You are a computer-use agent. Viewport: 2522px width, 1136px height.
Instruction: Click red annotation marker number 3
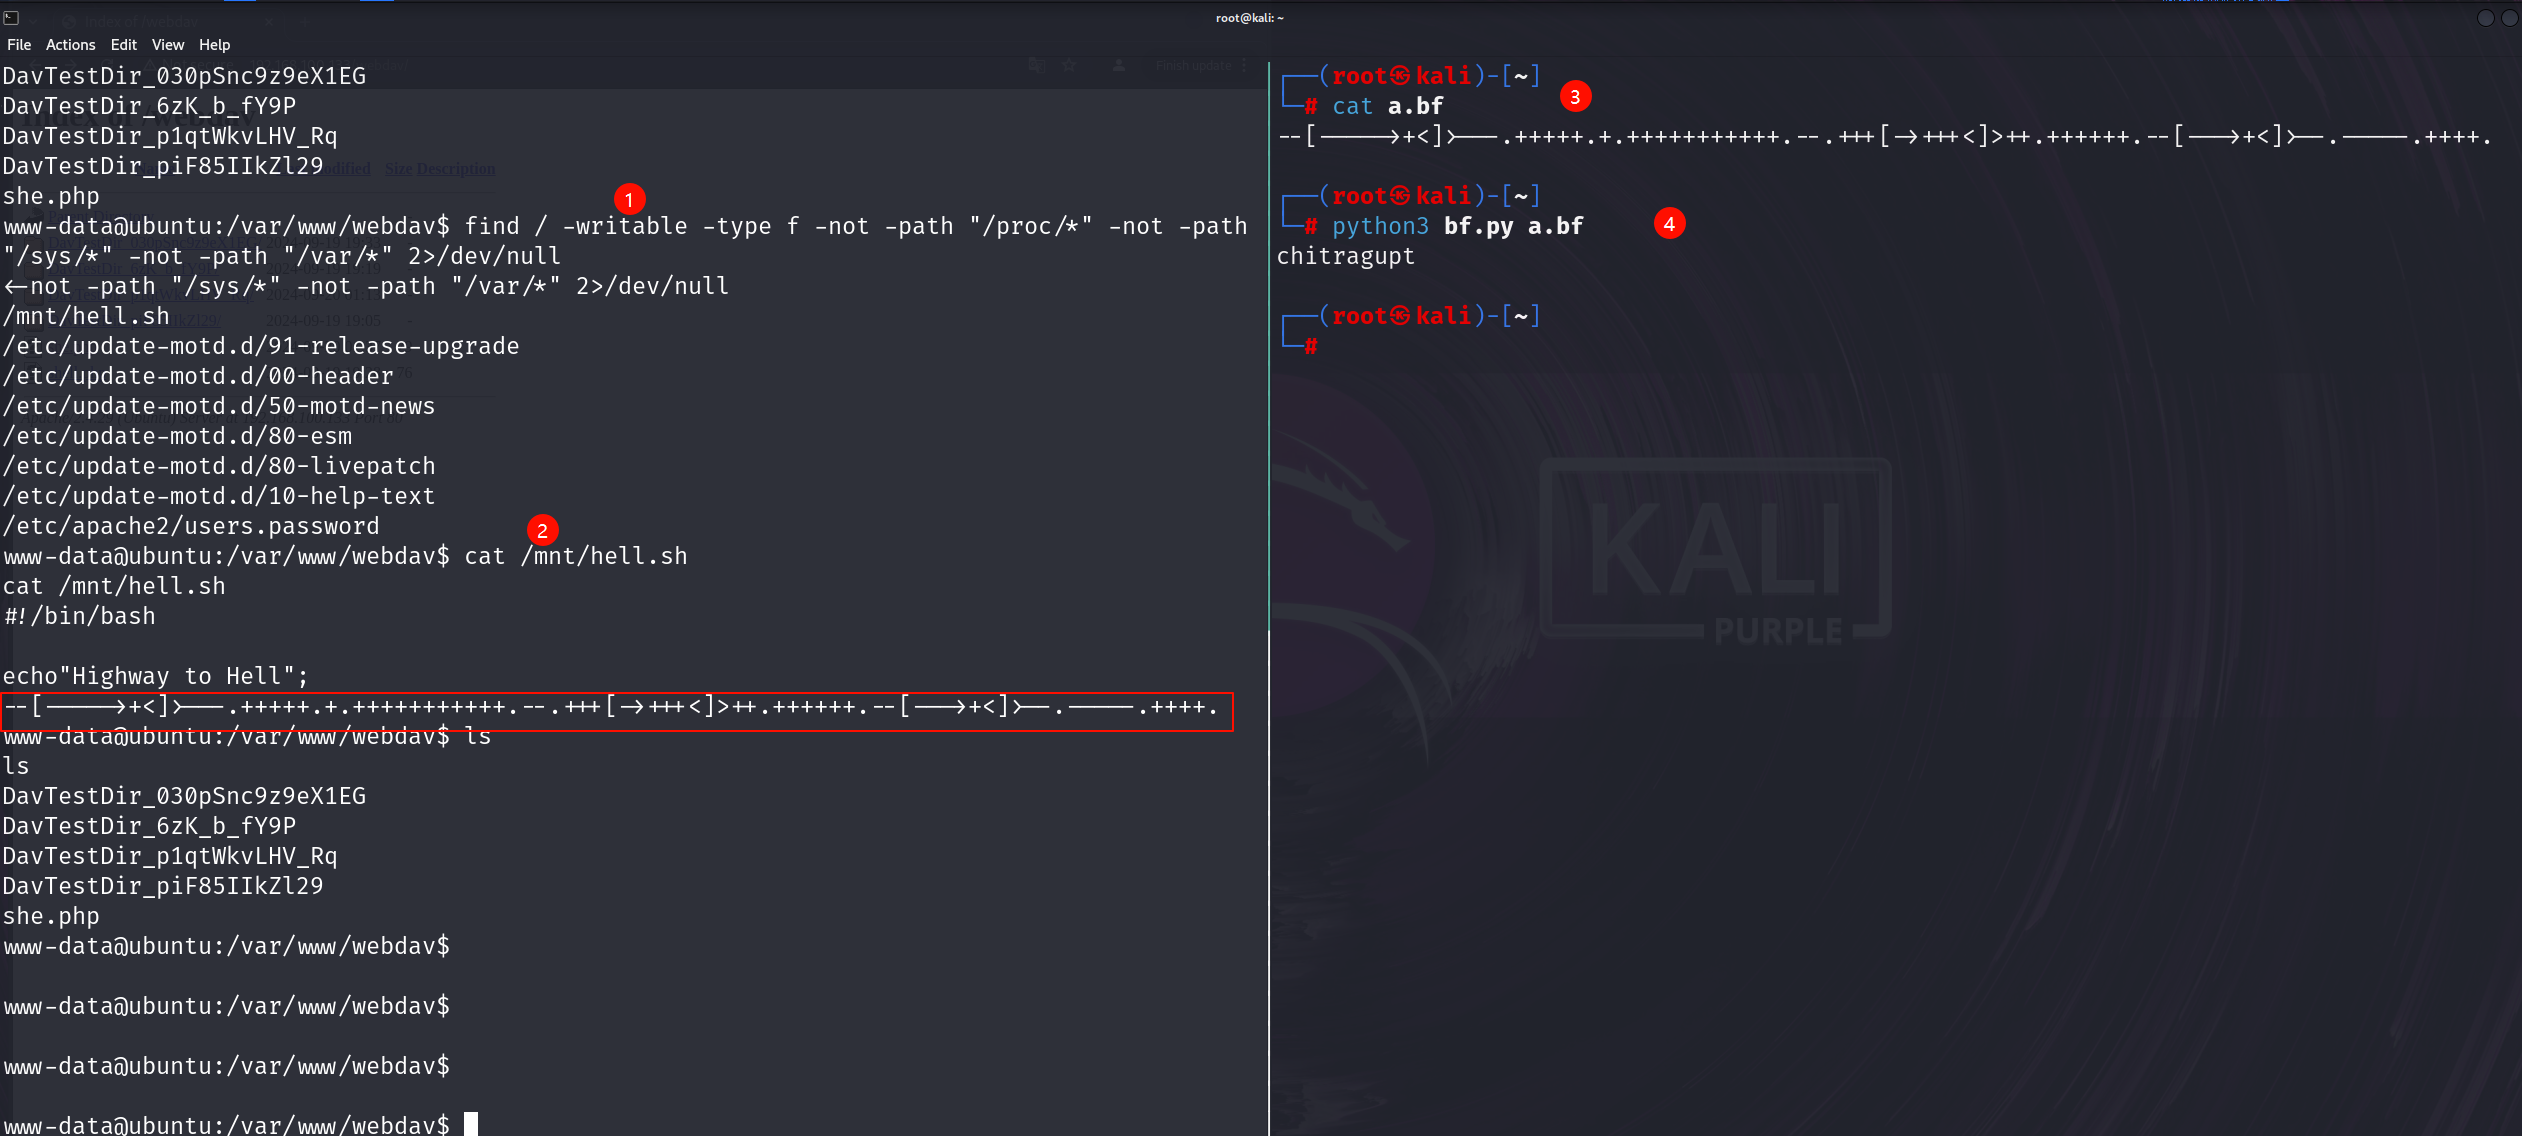1575,97
